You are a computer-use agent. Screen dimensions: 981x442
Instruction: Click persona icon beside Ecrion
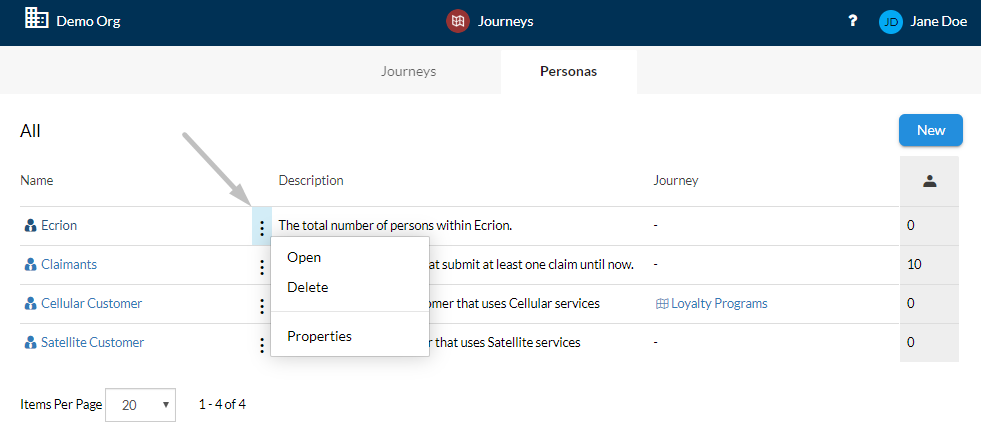tap(30, 226)
